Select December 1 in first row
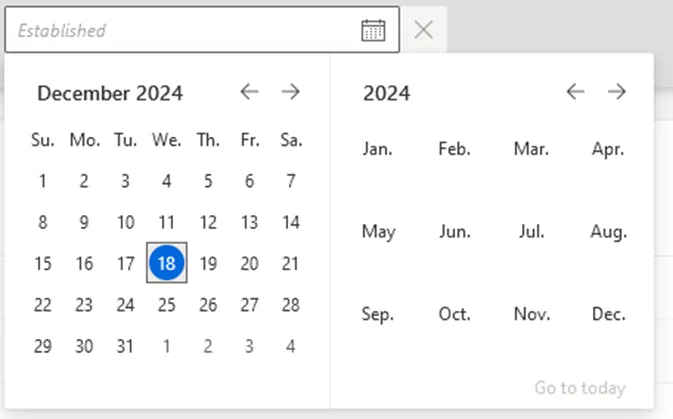Viewport: 673px width, 419px height. tap(42, 181)
